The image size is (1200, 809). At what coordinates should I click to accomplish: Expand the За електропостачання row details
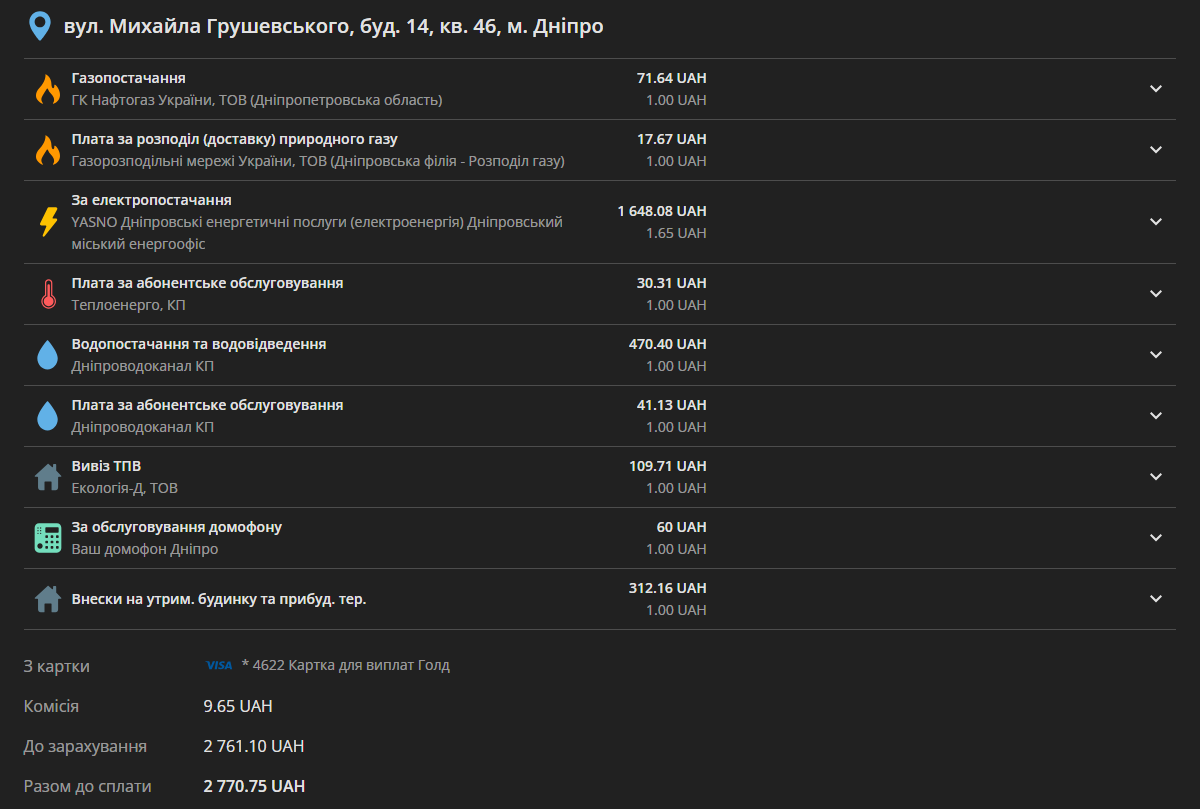coord(1156,221)
